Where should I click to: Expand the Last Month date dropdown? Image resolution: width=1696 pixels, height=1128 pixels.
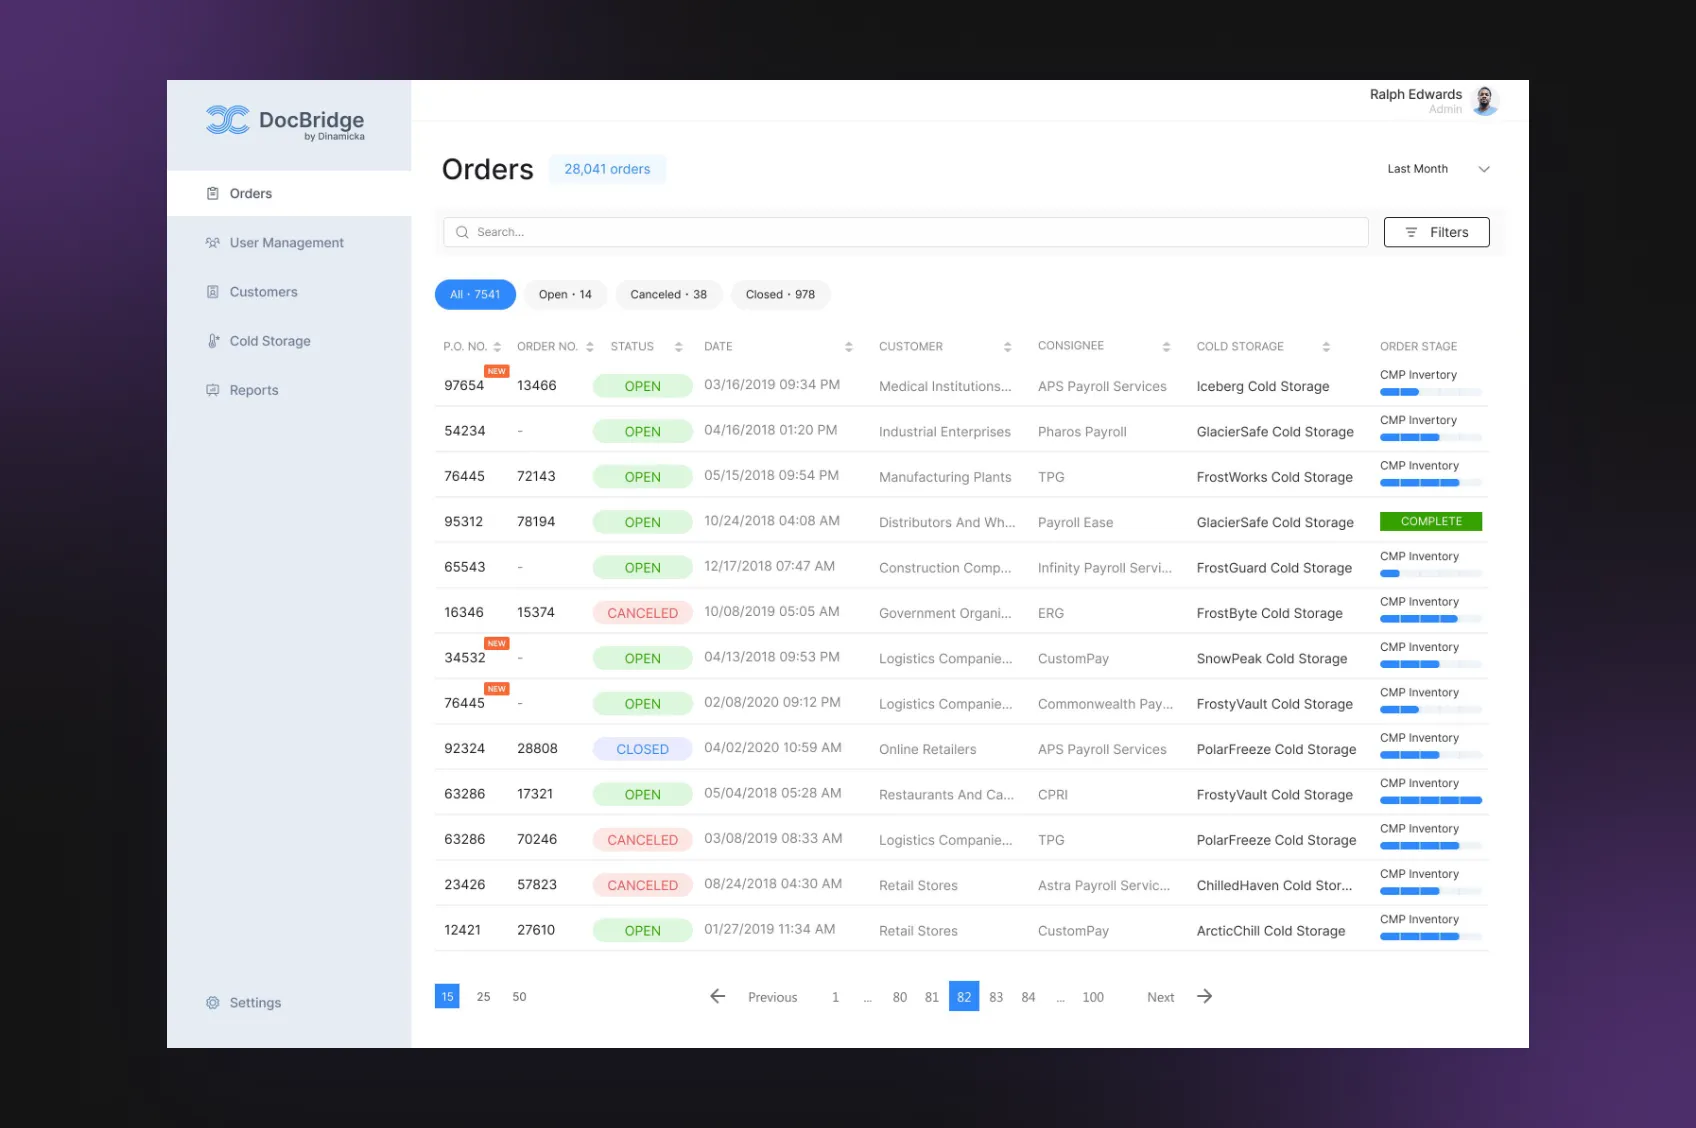1484,169
